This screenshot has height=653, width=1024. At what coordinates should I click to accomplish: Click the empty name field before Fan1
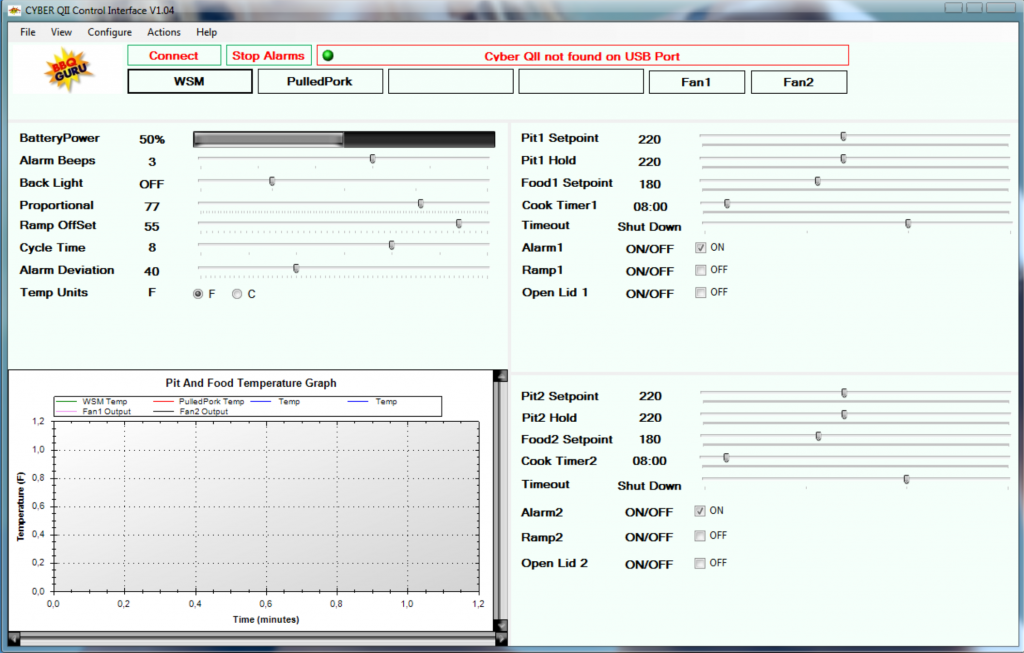(581, 82)
